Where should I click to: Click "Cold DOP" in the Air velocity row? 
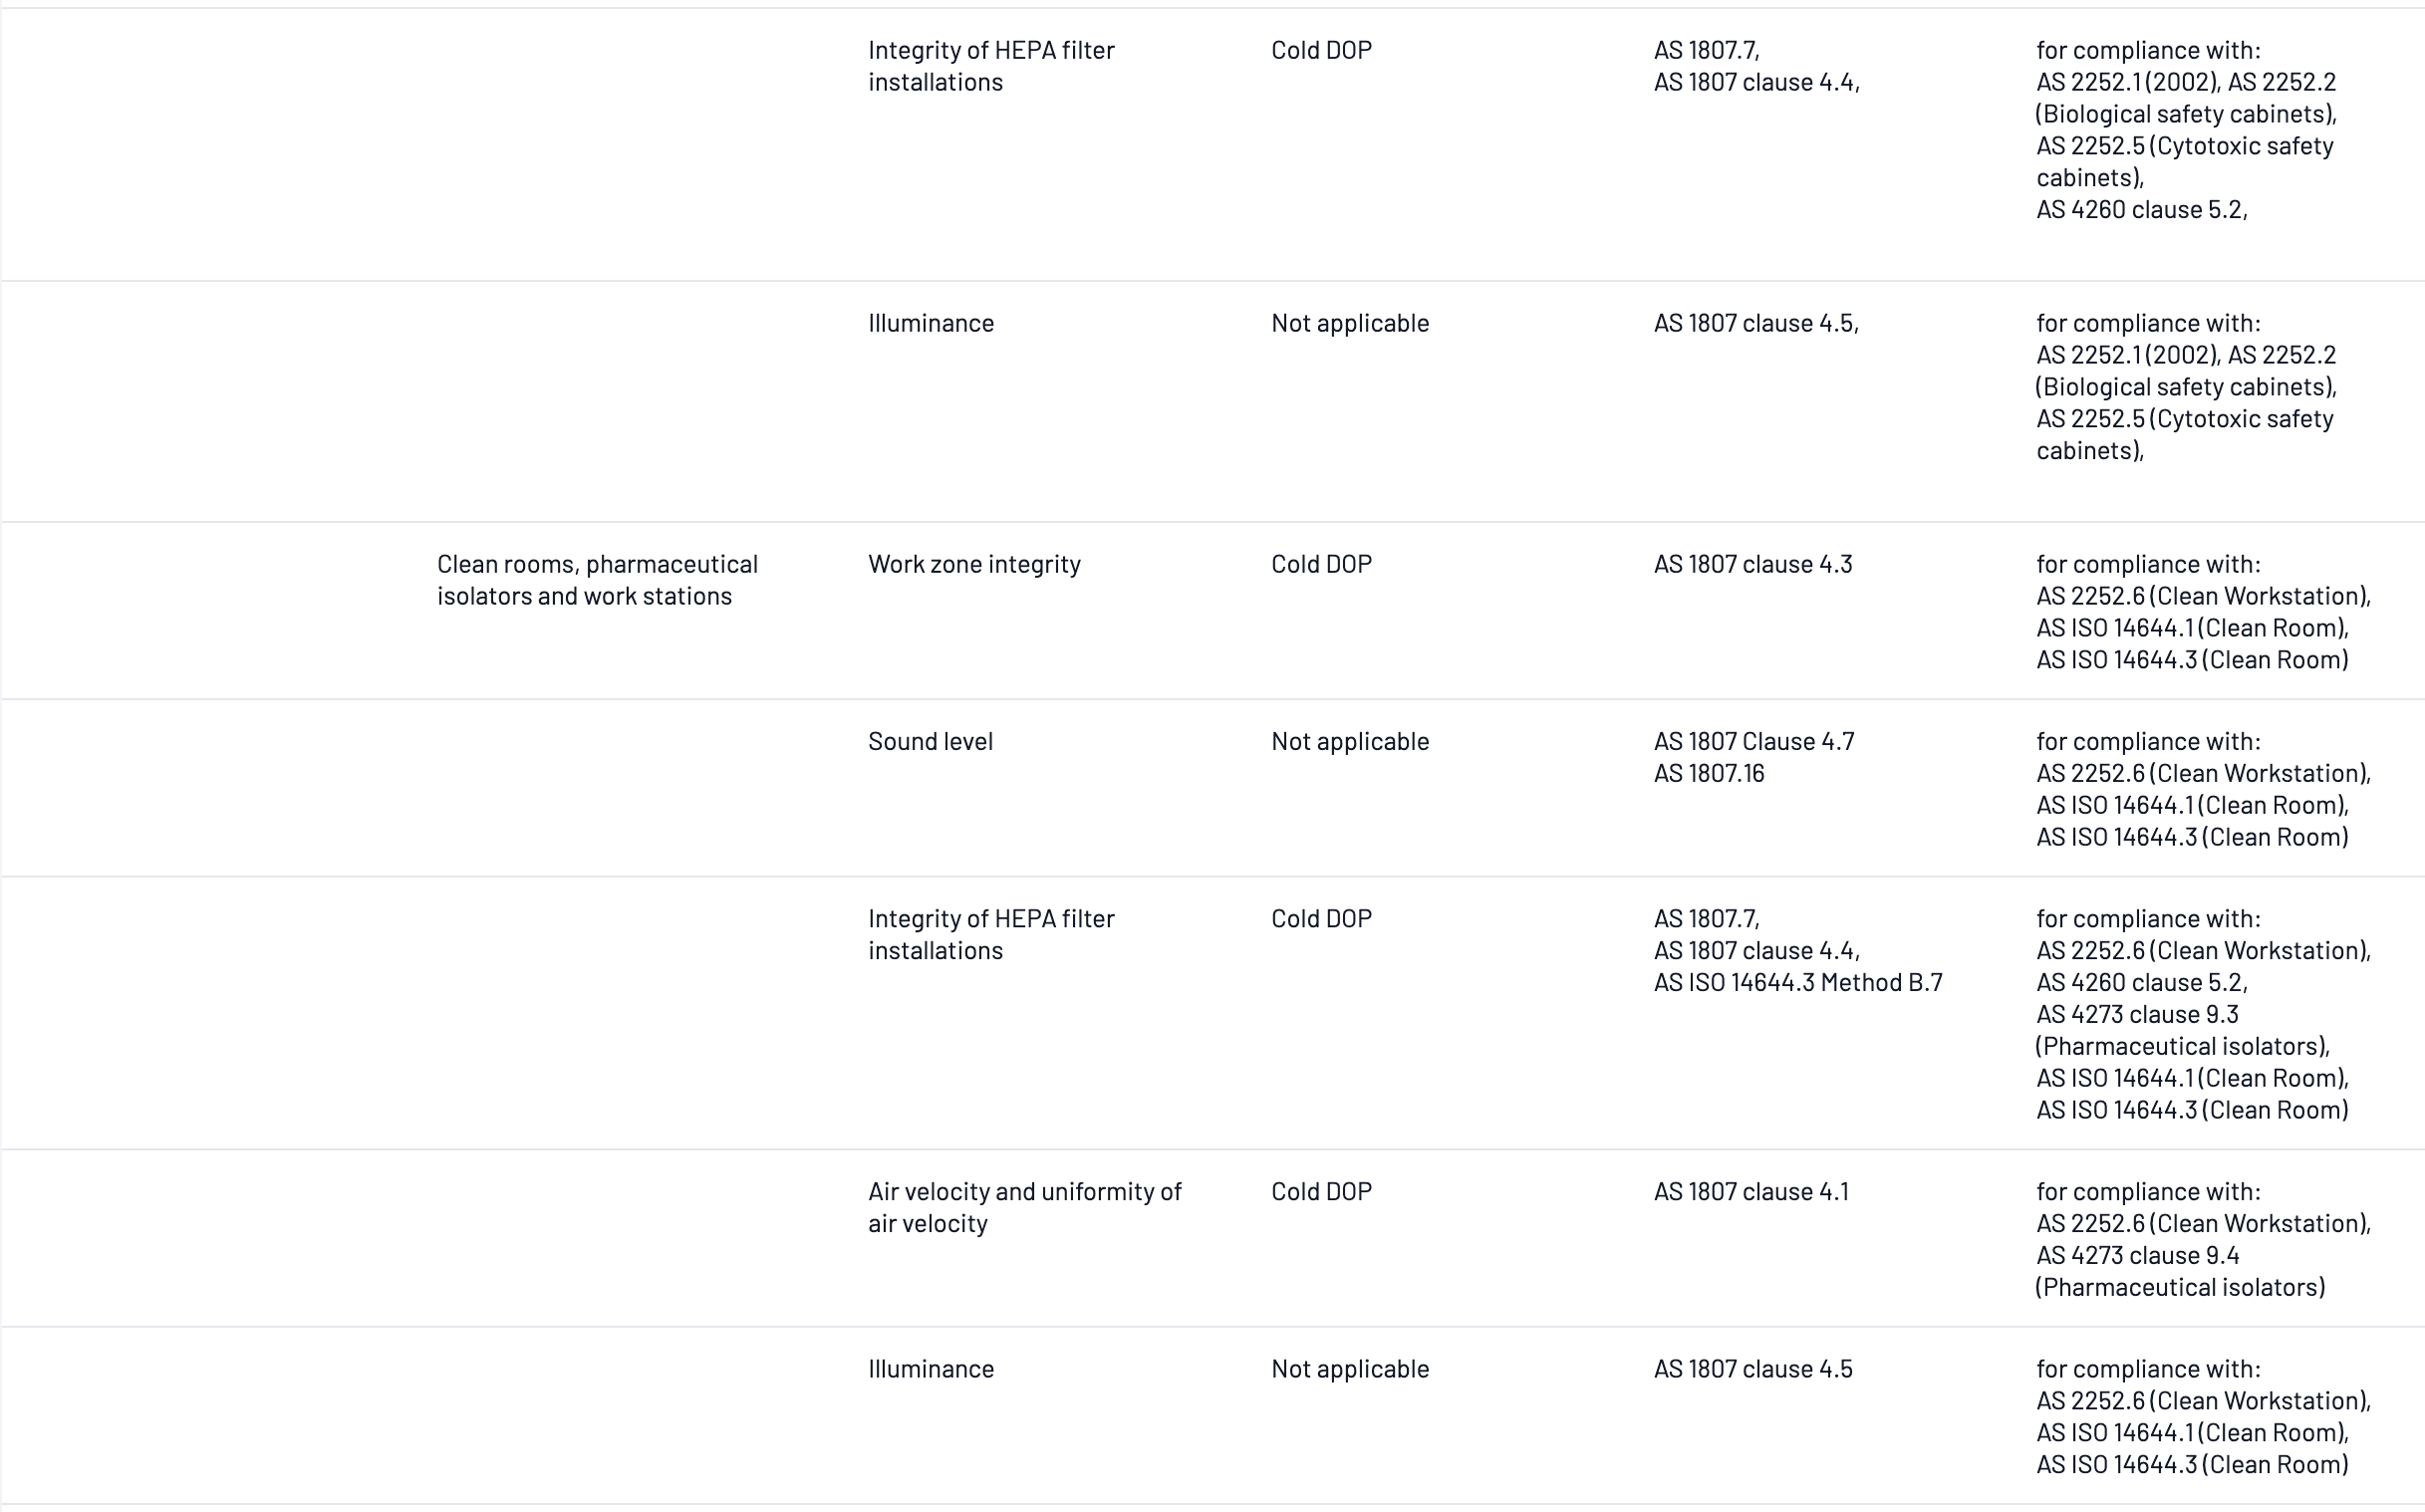(x=1321, y=1191)
